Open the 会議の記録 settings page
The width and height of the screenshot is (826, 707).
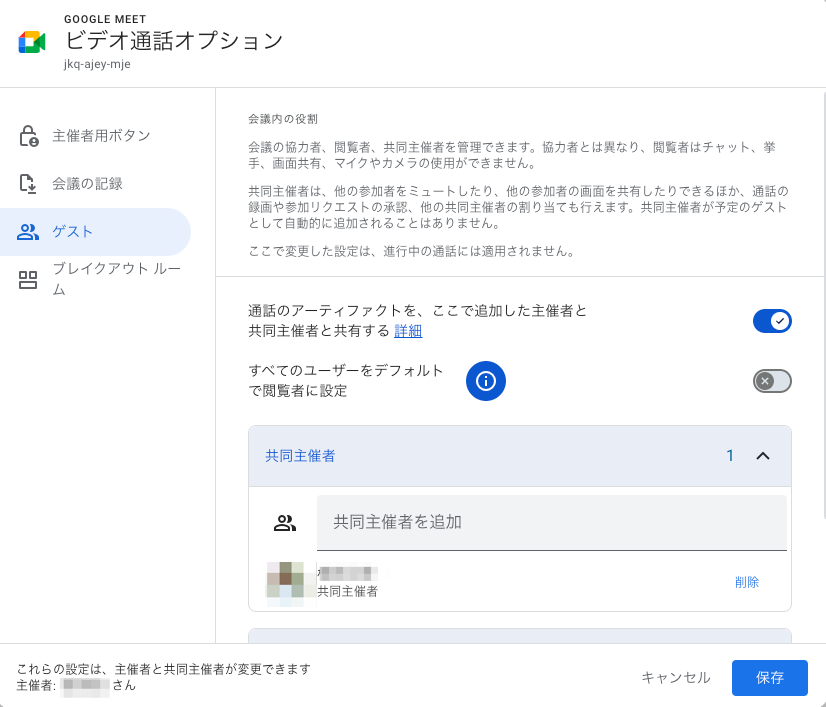[x=78, y=183]
